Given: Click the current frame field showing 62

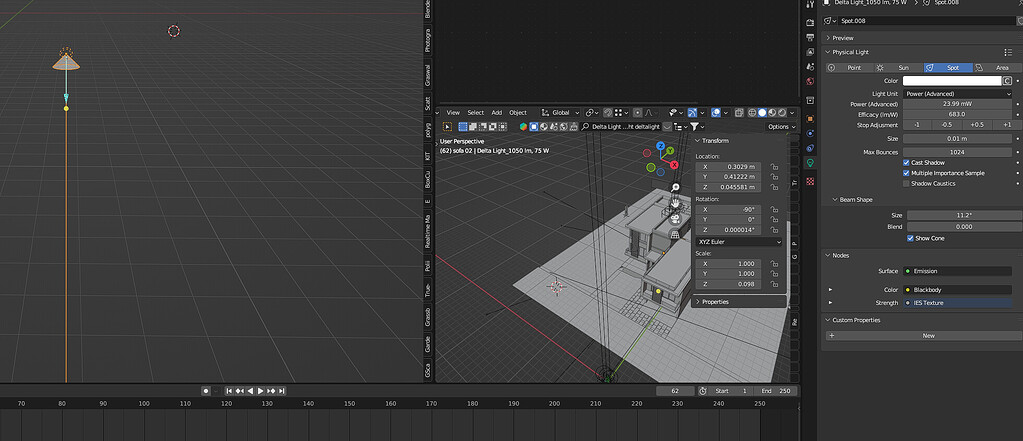Looking at the screenshot, I should 675,391.
